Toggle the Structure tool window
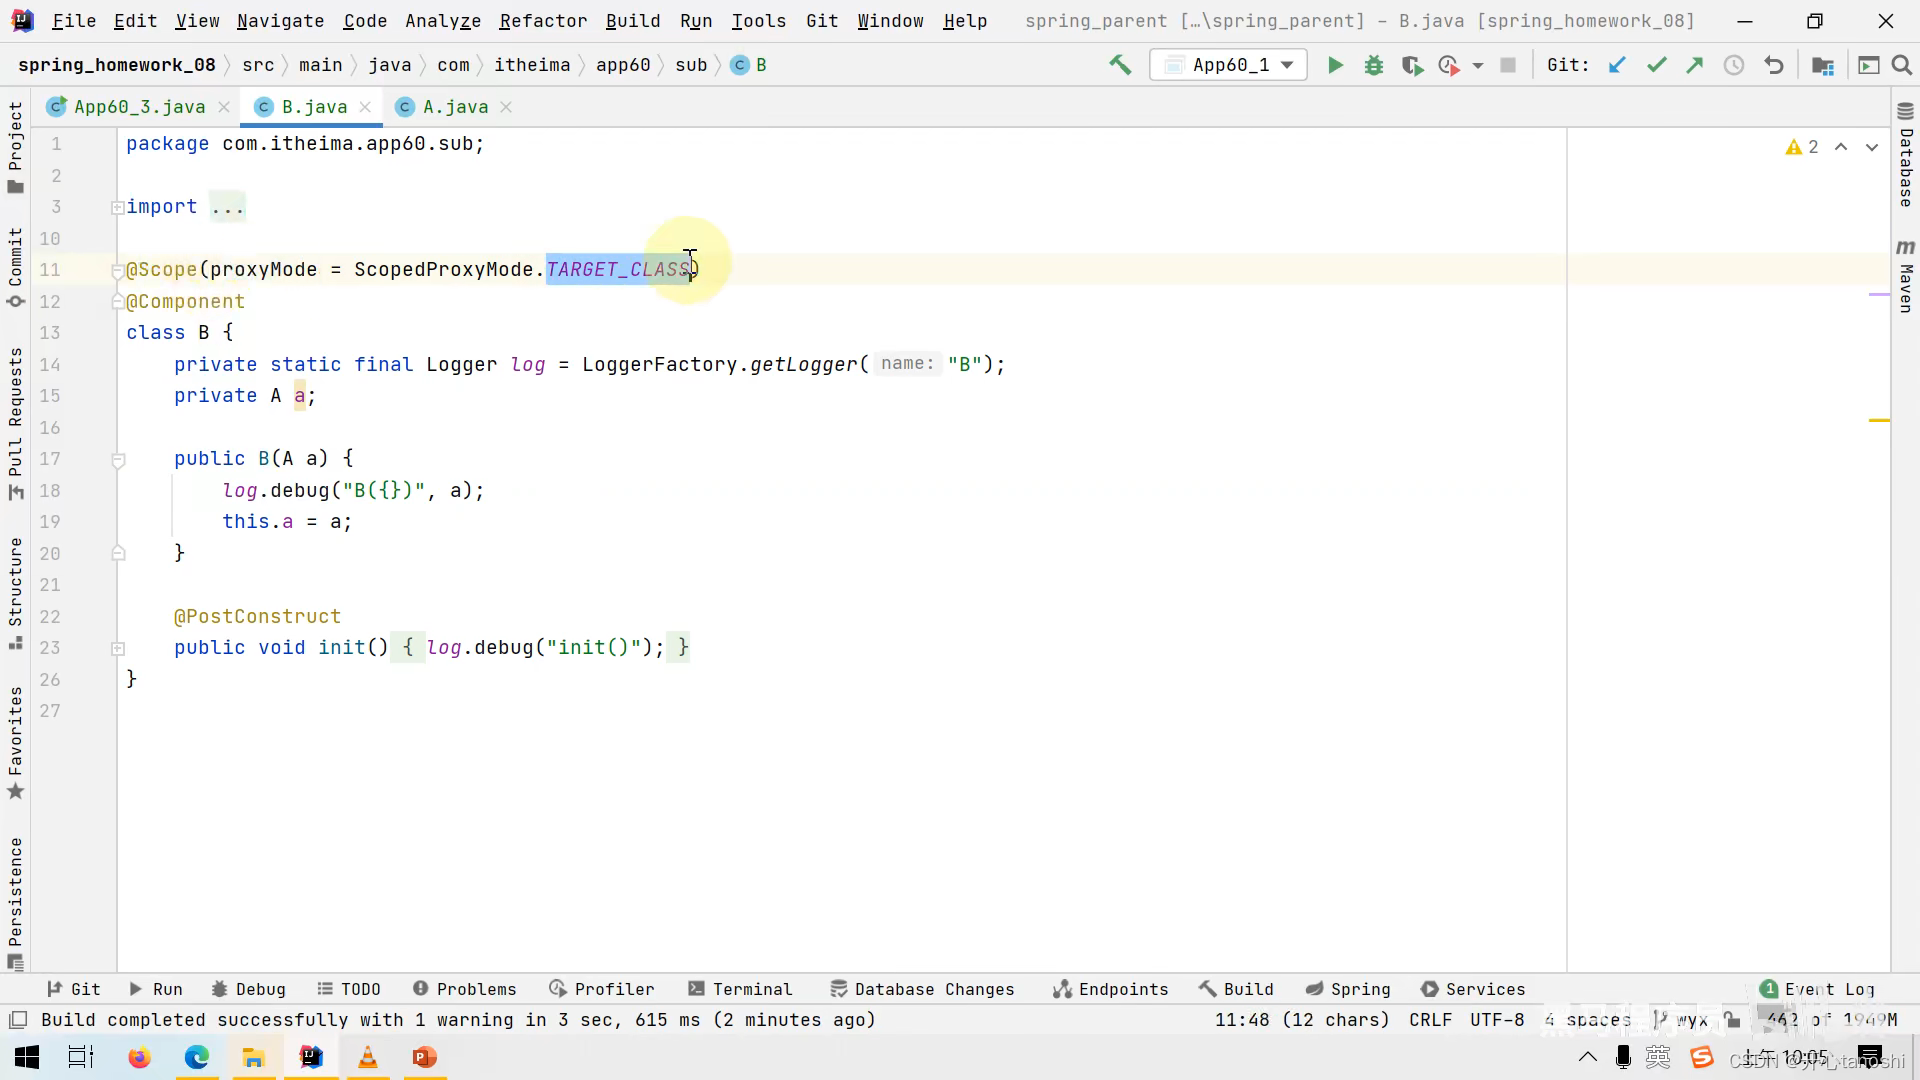This screenshot has height=1080, width=1920. (15, 594)
